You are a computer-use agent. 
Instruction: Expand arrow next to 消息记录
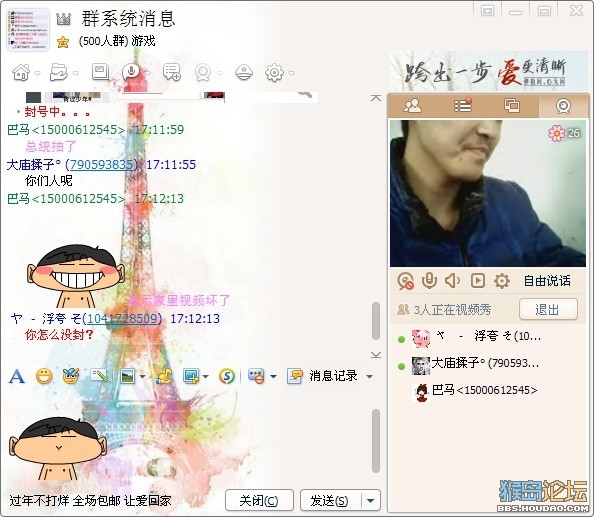coord(369,376)
